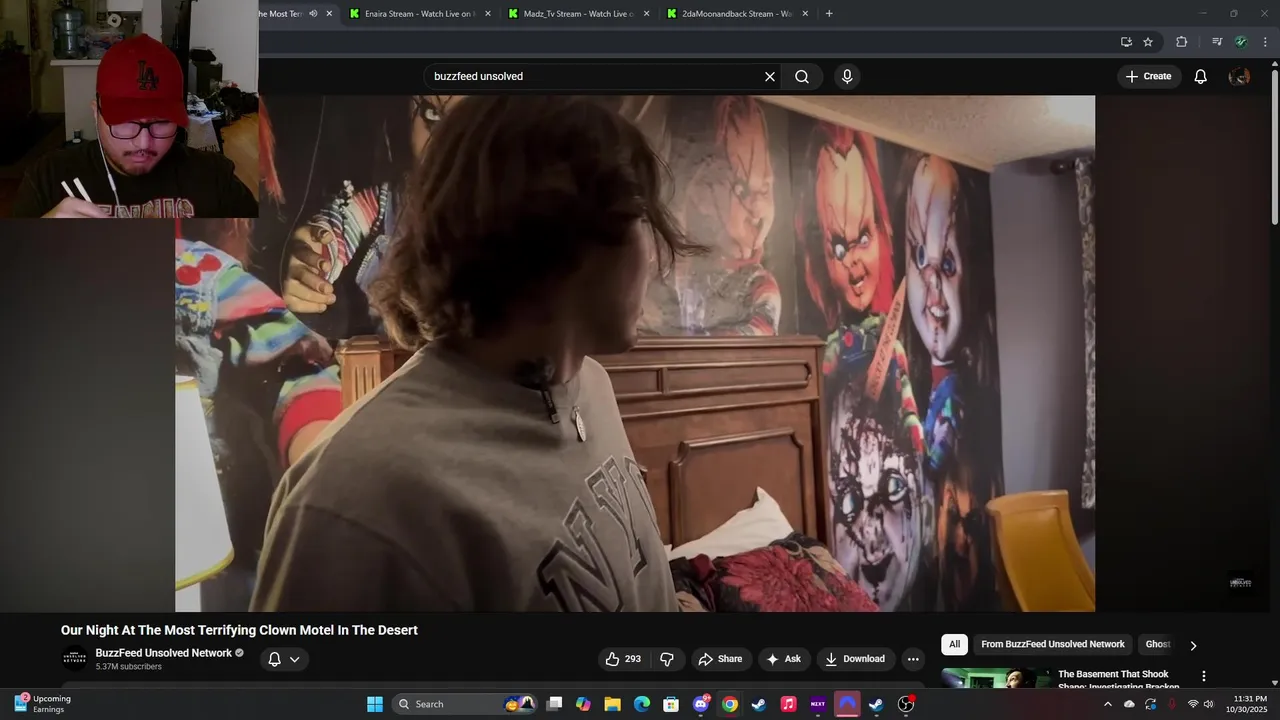Open the Chrome extensions puzzle icon
The width and height of the screenshot is (1280, 720).
click(1182, 42)
